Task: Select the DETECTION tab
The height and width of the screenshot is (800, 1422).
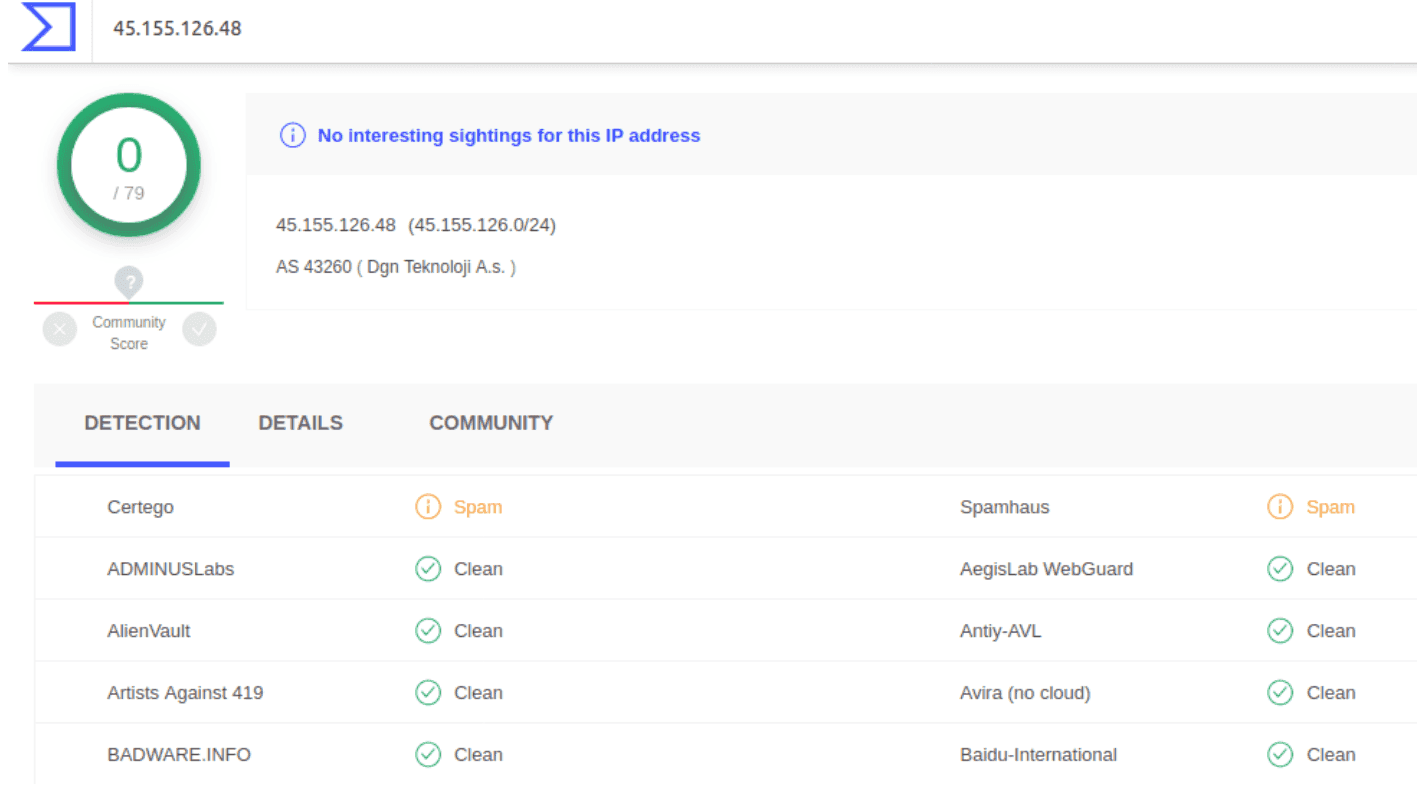Action: coord(142,423)
